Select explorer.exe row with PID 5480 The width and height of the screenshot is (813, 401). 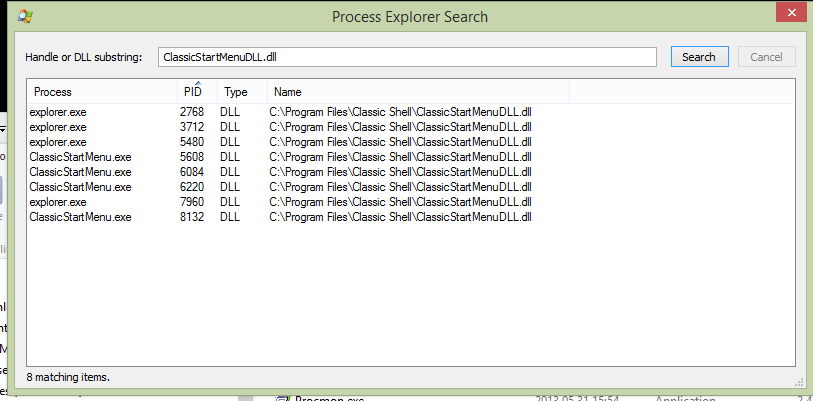[x=410, y=142]
